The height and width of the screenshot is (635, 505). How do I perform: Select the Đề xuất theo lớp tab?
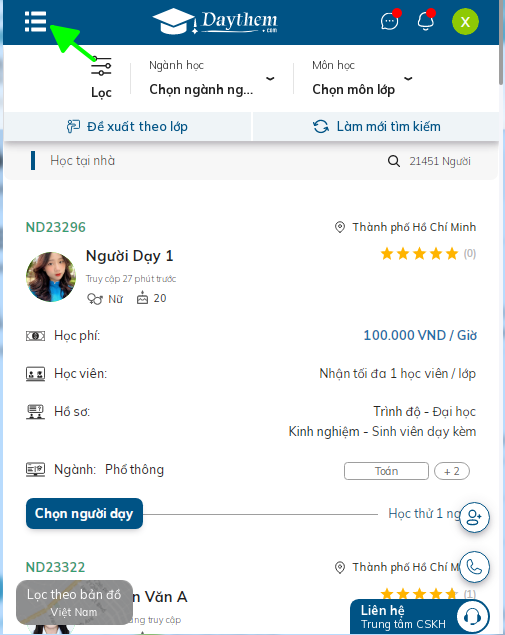pos(128,127)
